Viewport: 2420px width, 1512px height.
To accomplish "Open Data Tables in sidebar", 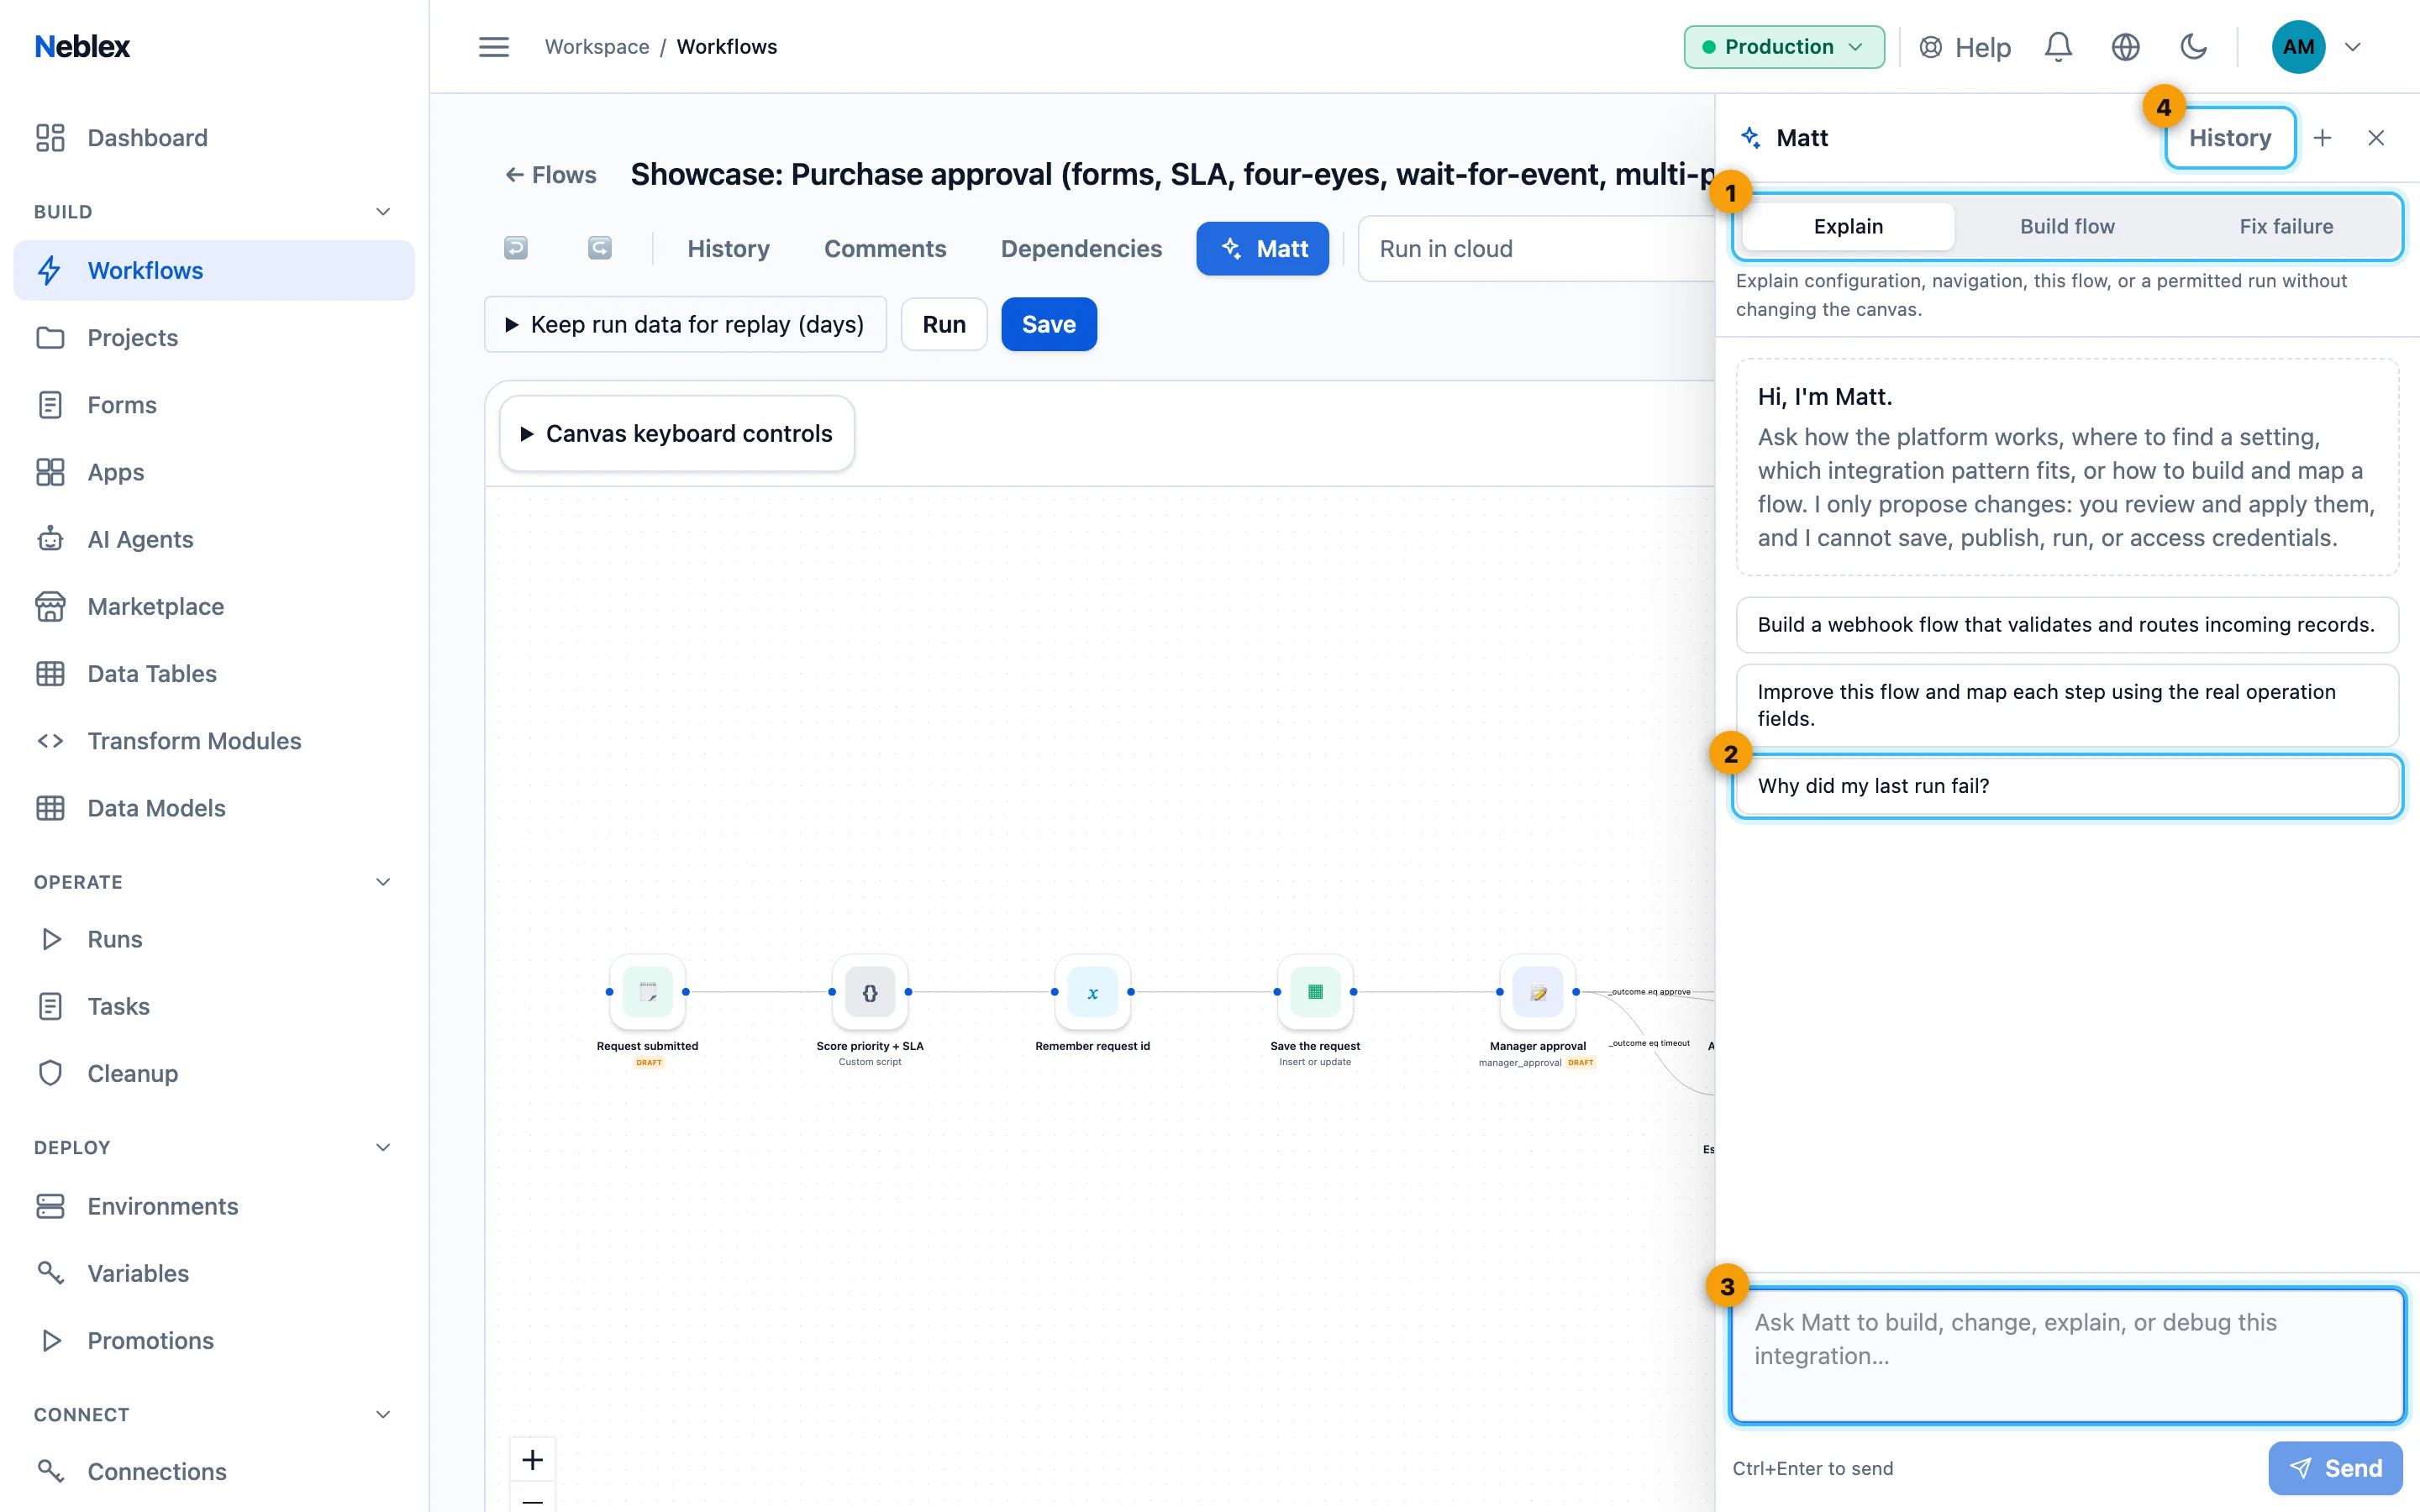I will [x=214, y=673].
